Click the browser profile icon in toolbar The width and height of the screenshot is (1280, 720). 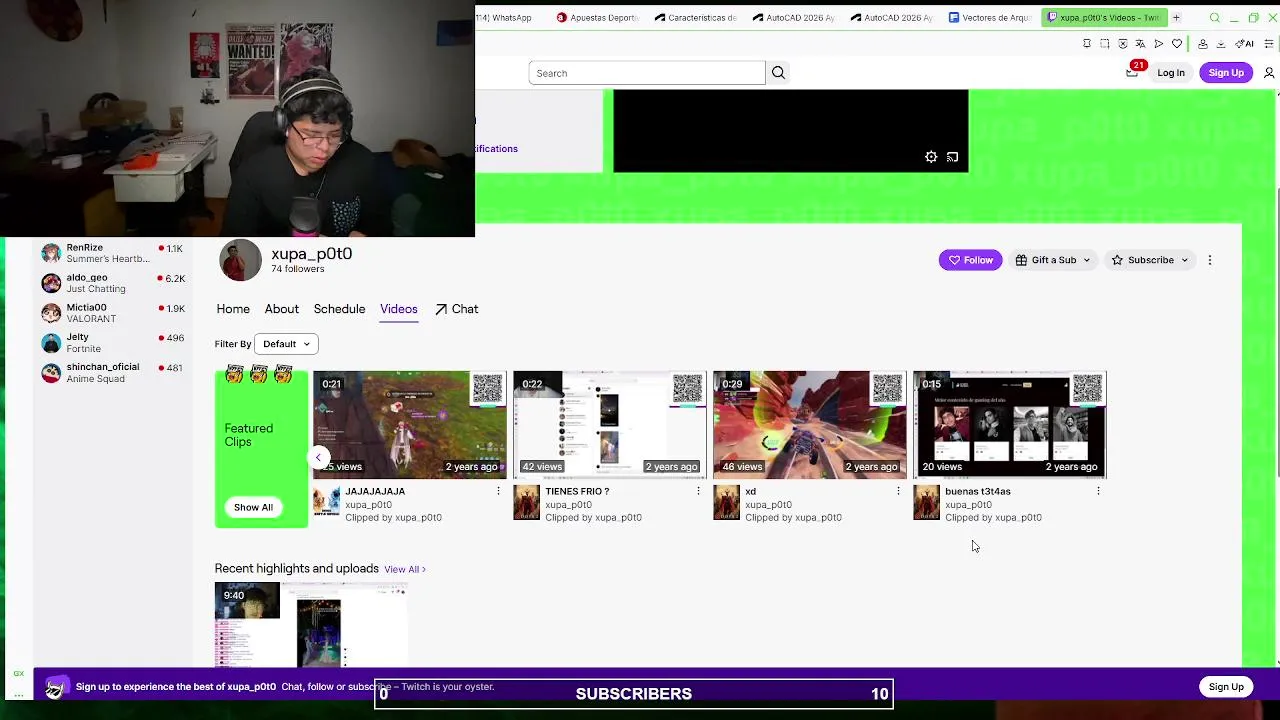[x=1202, y=44]
